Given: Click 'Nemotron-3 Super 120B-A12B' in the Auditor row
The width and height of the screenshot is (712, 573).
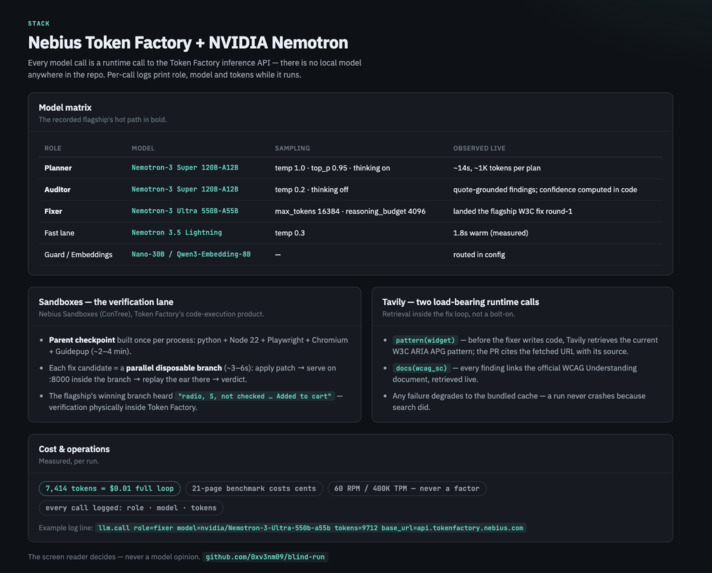Looking at the screenshot, I should click(x=185, y=189).
